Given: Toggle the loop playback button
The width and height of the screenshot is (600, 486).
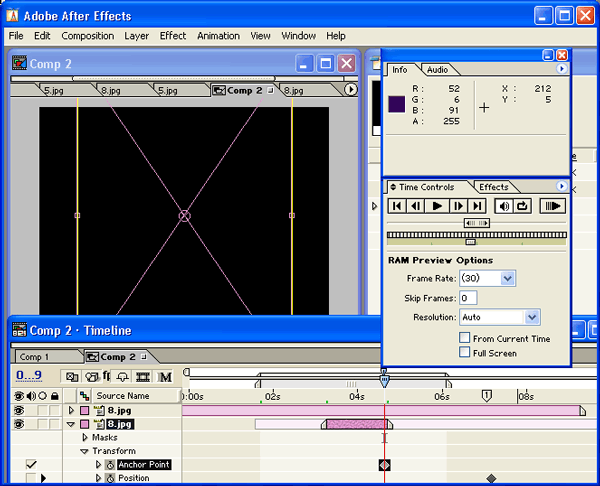Looking at the screenshot, I should coord(523,206).
